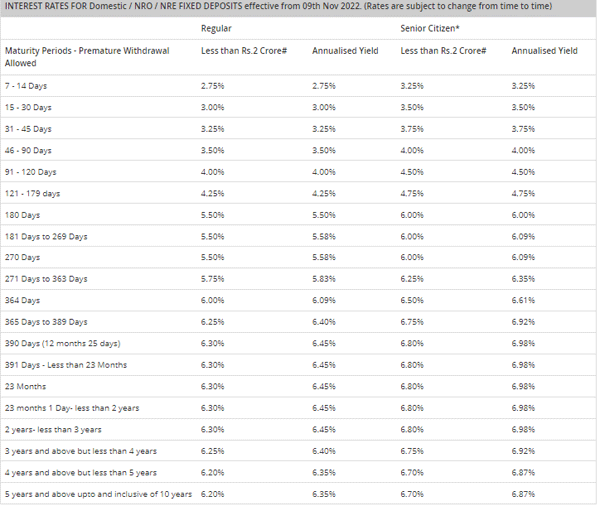The height and width of the screenshot is (506, 600).
Task: Select the 'Regular' column group header
Action: pos(217,28)
